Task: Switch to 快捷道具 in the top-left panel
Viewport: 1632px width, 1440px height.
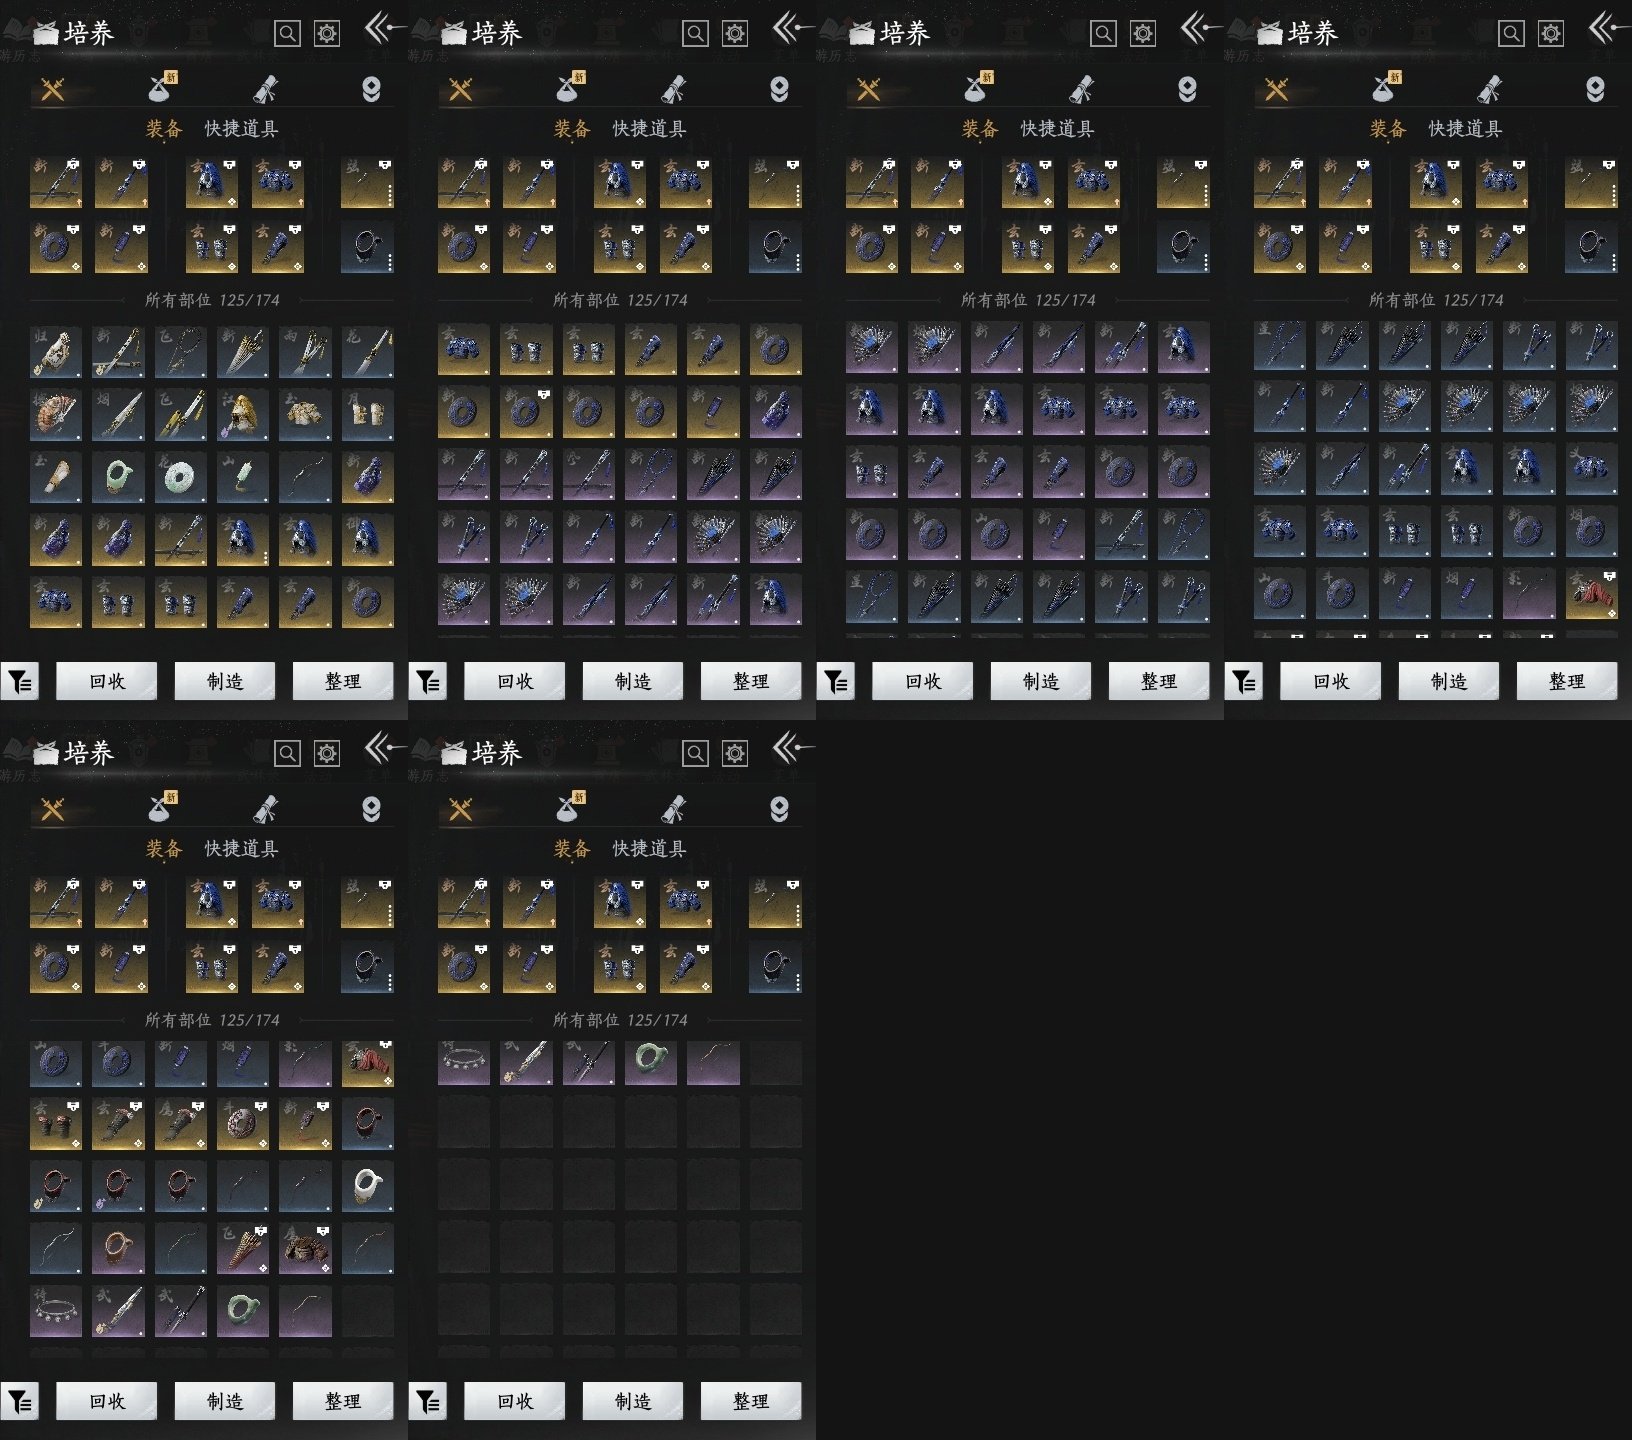Action: point(241,129)
